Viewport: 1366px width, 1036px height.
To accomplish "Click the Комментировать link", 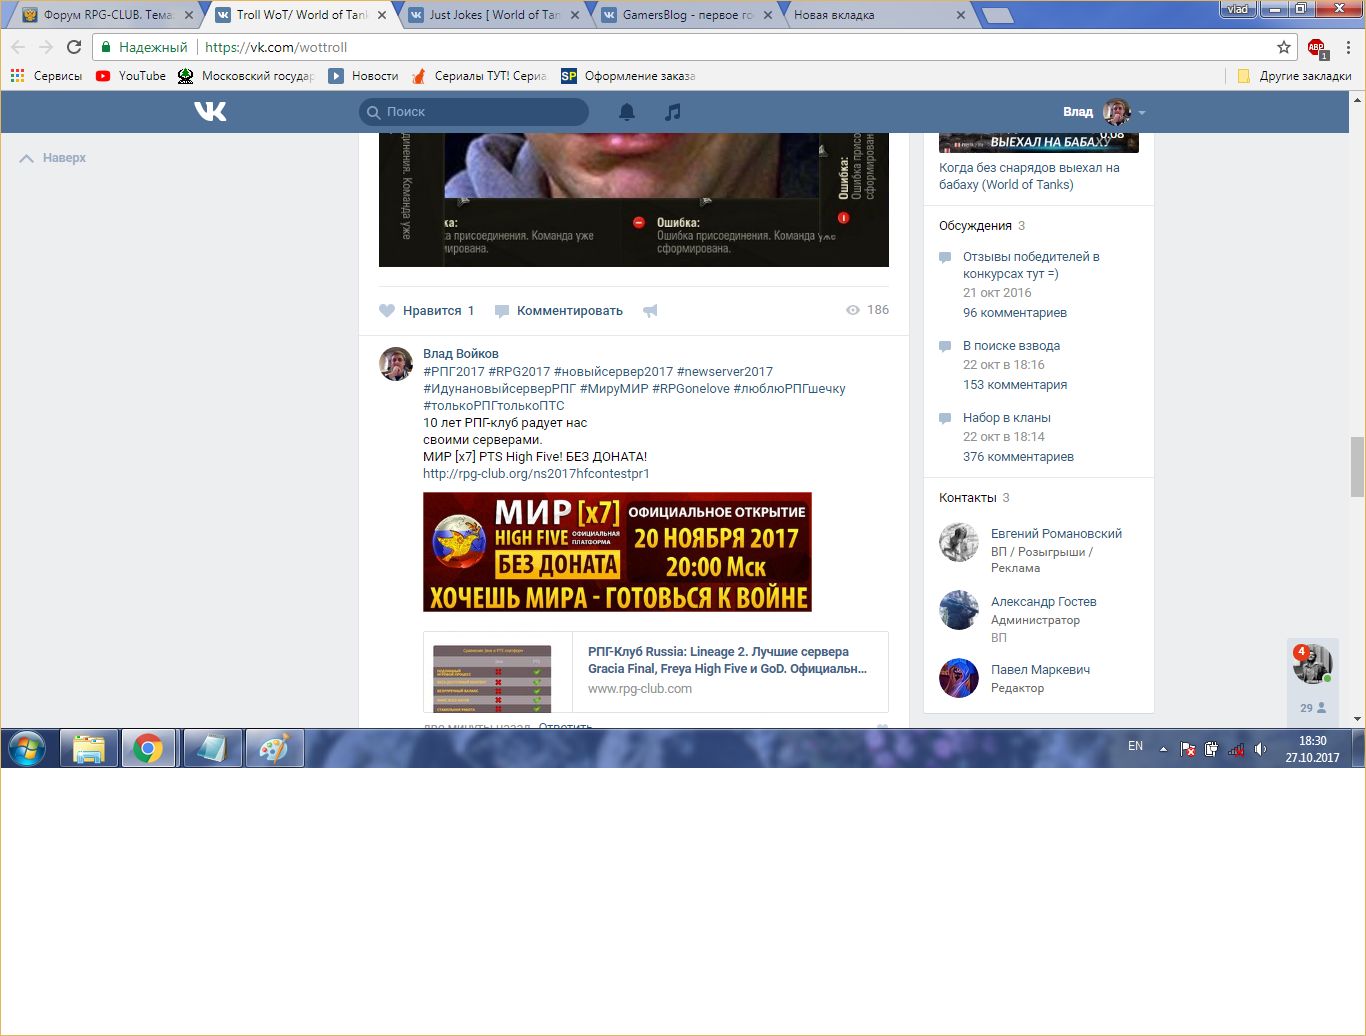I will (569, 311).
